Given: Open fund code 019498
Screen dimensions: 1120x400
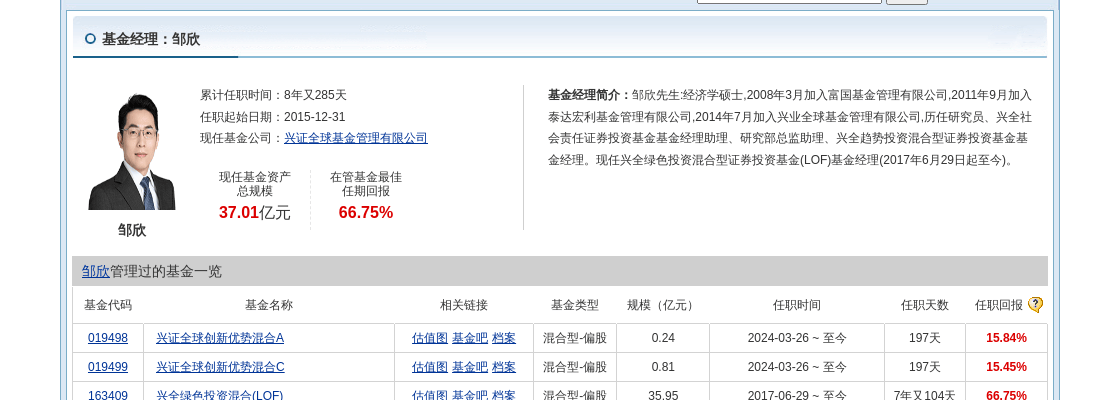Looking at the screenshot, I should [x=108, y=338].
